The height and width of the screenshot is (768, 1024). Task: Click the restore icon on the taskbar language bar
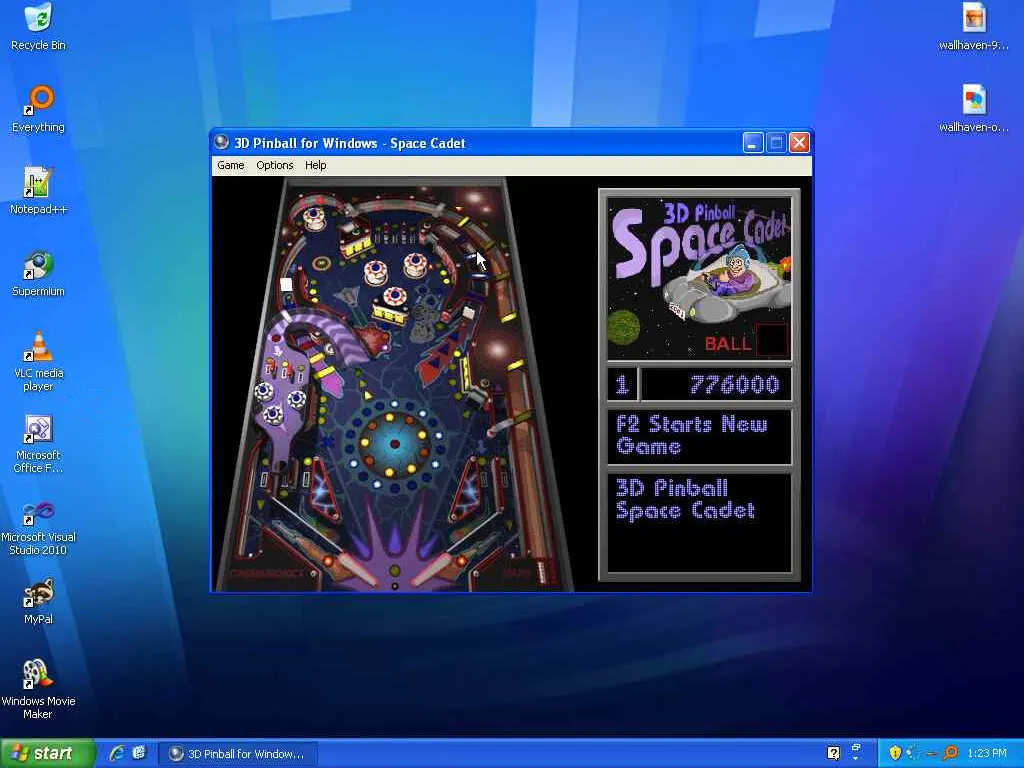click(856, 747)
